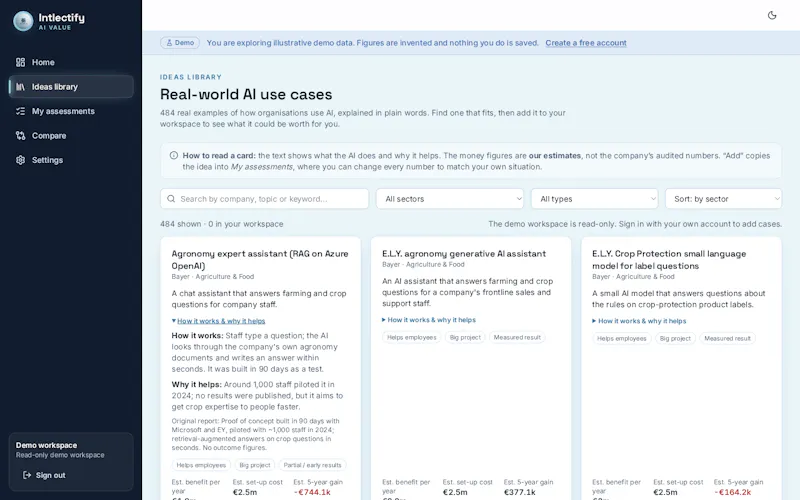800x500 pixels.
Task: Open the Compare page
Action: (x=71, y=136)
